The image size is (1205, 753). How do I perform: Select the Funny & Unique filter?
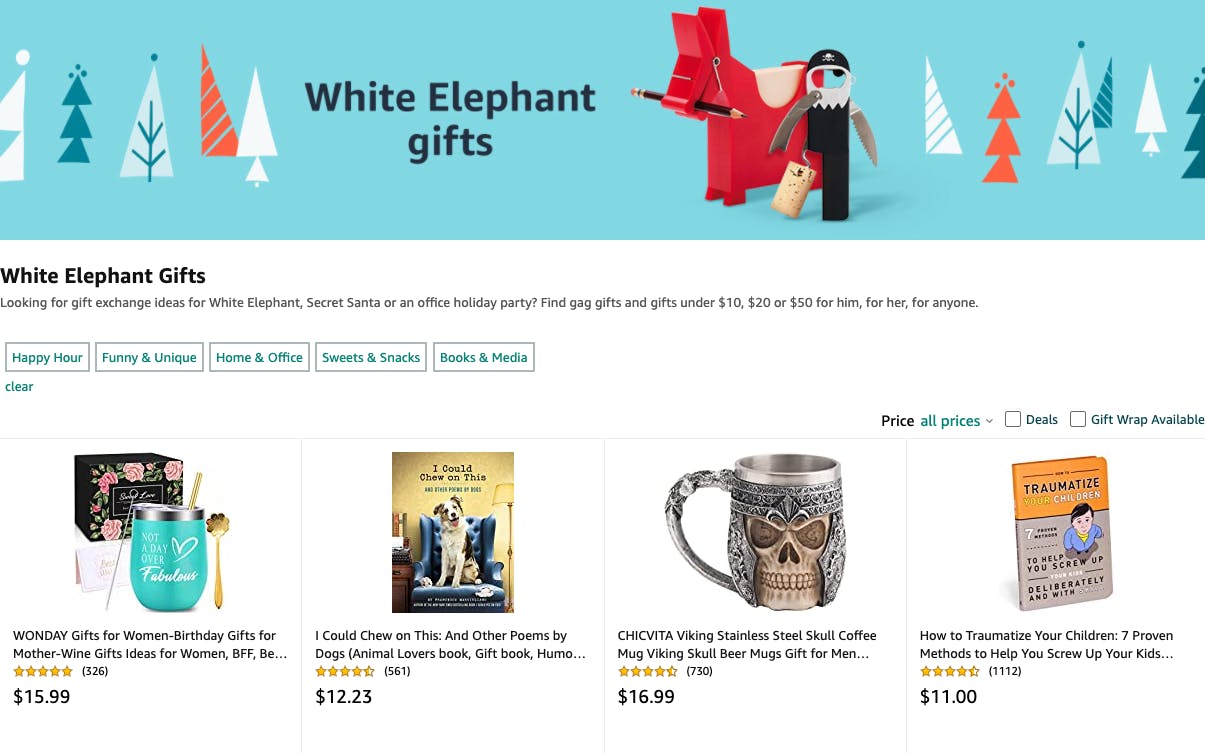(148, 357)
